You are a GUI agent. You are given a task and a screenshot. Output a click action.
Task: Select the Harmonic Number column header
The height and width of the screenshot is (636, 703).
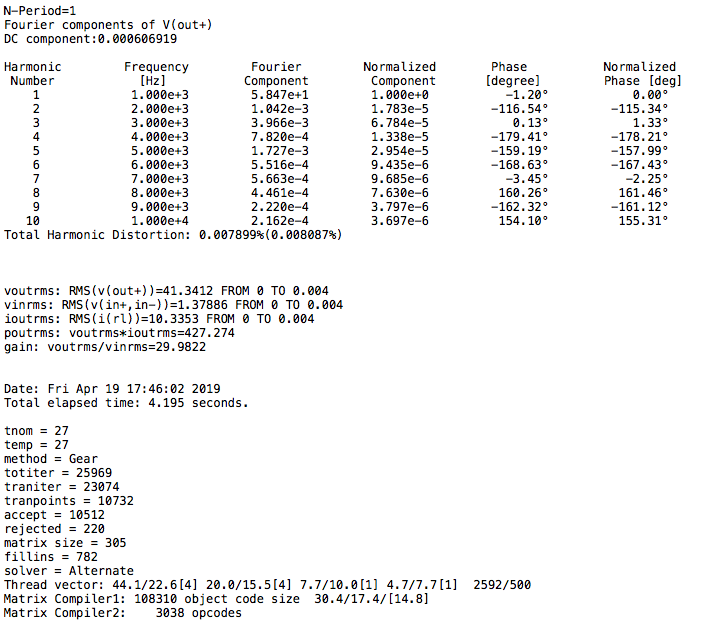[x=32, y=74]
